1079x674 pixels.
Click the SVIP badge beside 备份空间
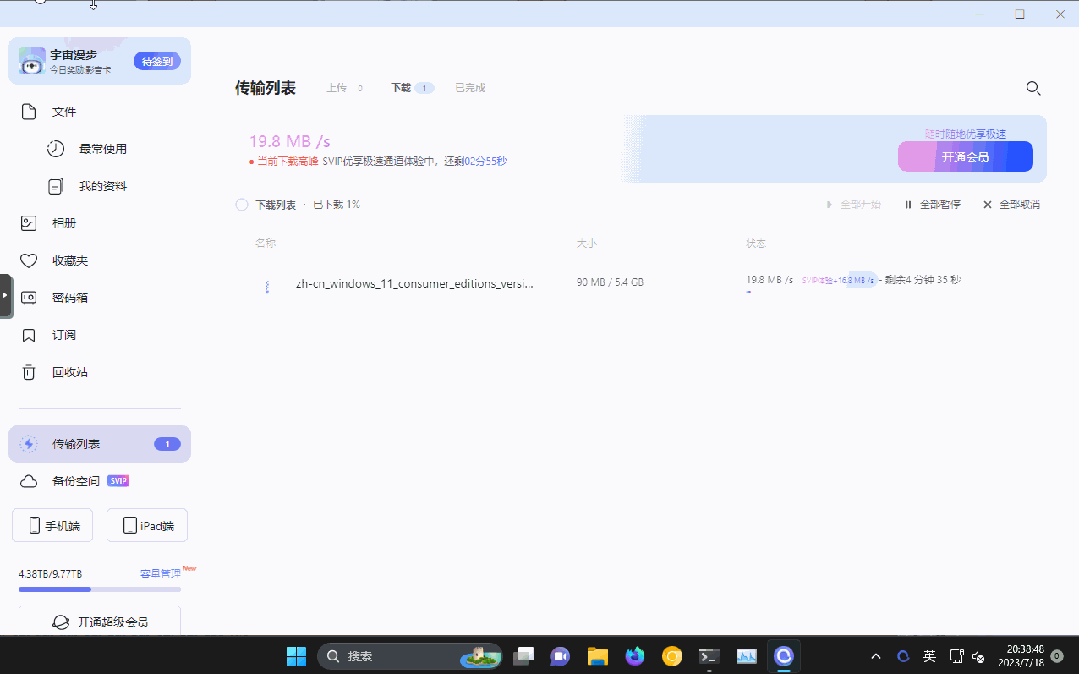118,481
